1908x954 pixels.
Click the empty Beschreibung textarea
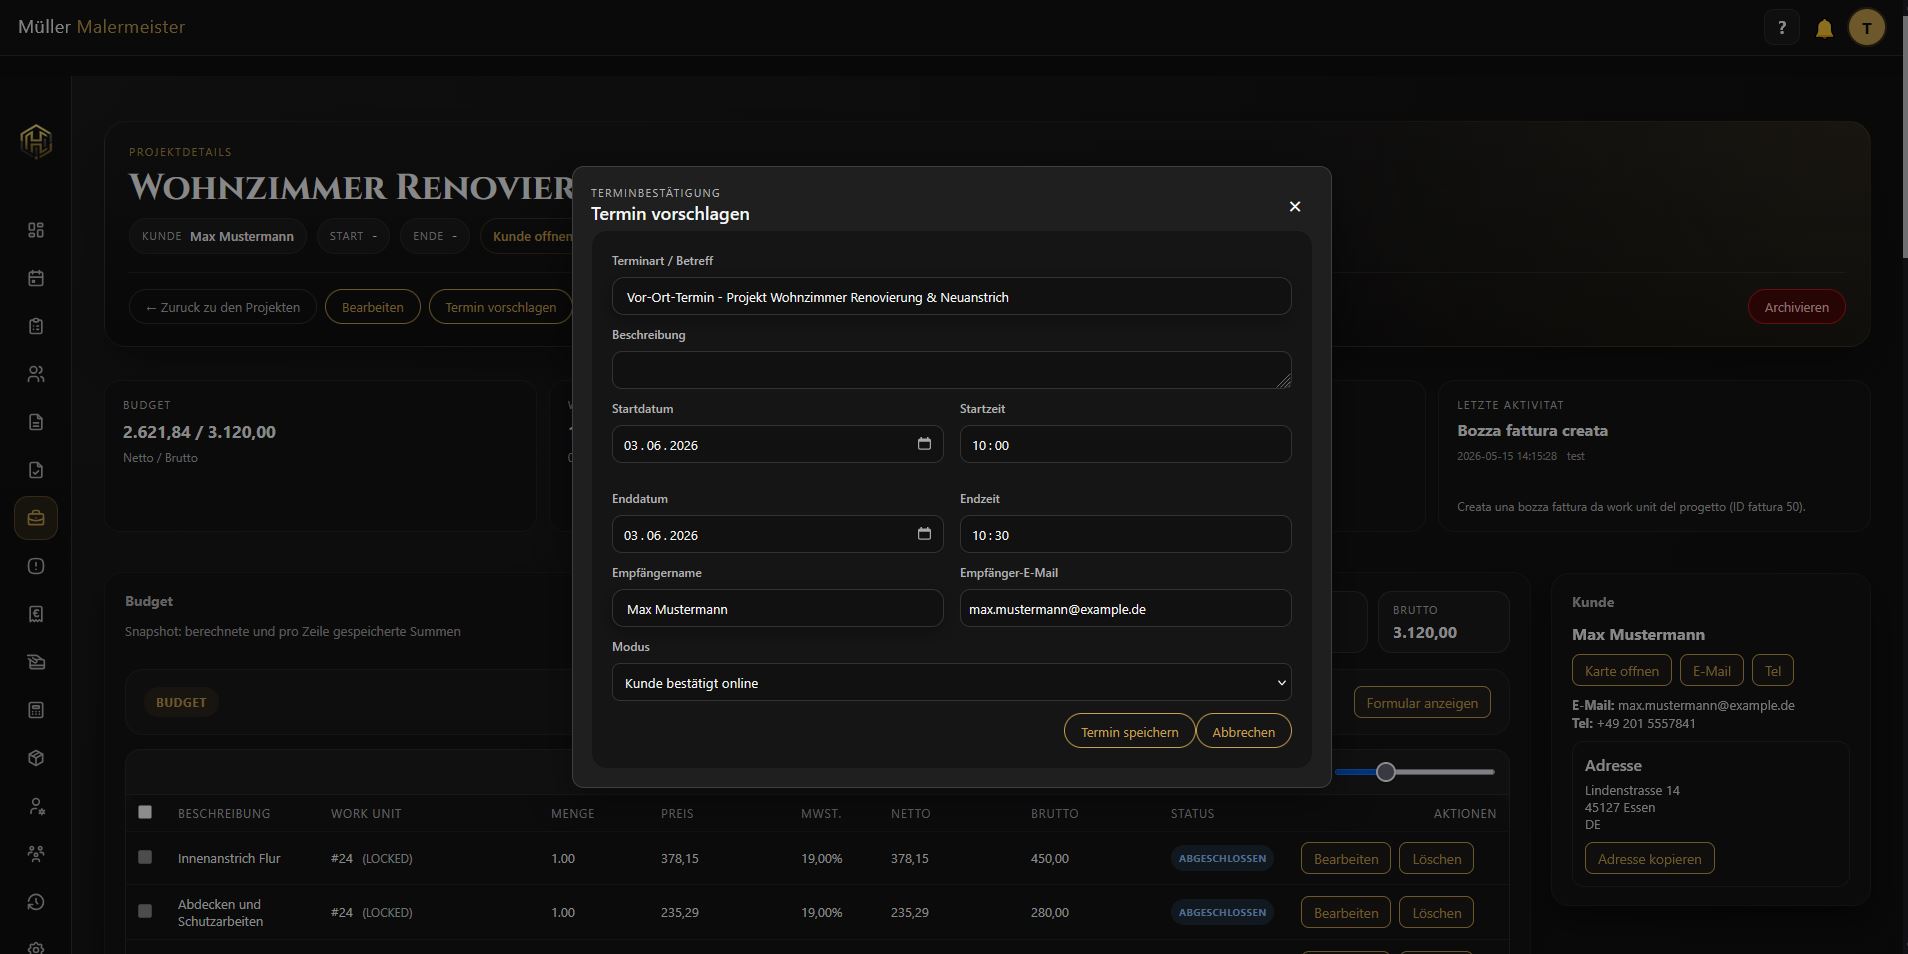click(951, 370)
